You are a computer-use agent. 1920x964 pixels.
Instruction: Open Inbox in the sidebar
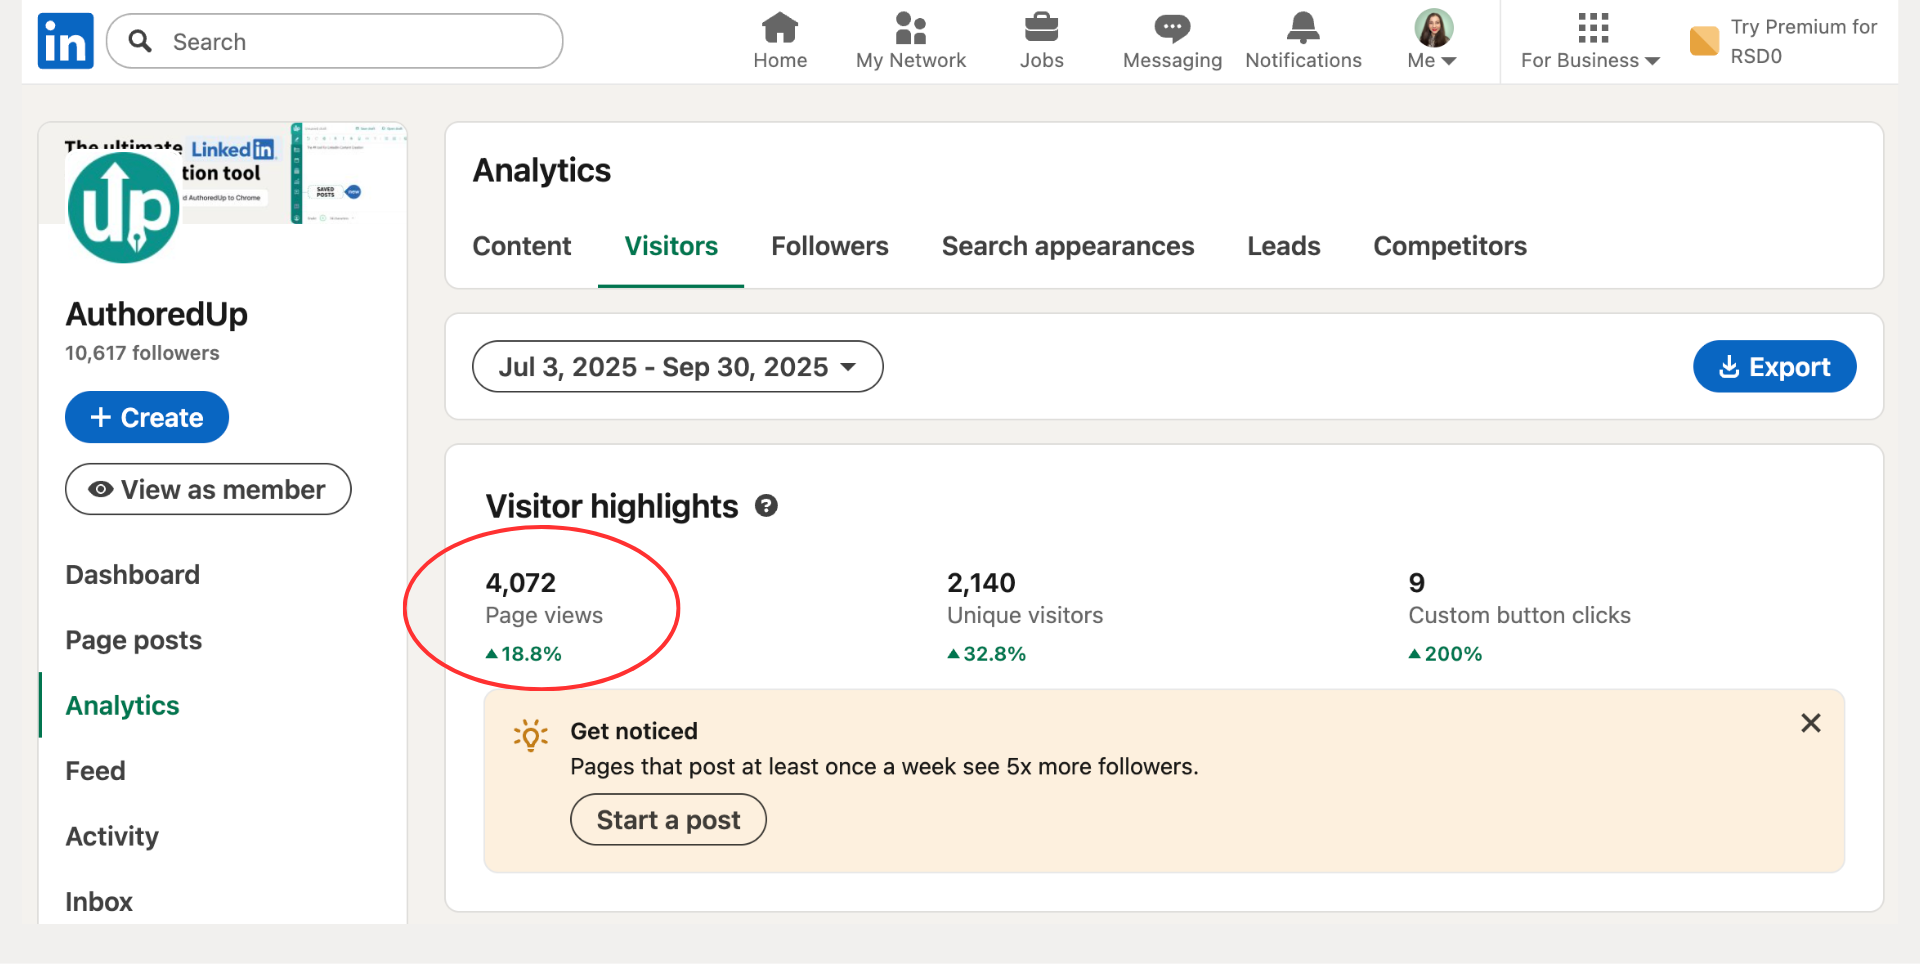(99, 902)
